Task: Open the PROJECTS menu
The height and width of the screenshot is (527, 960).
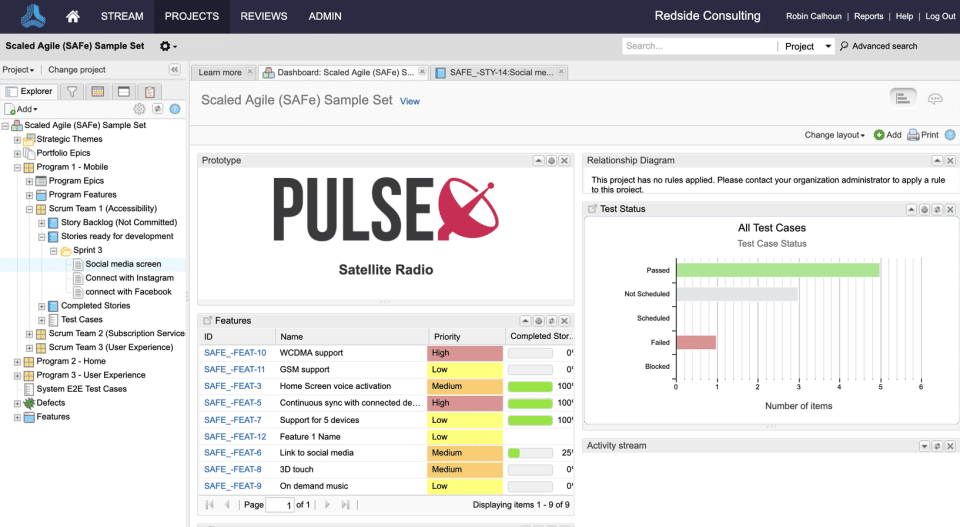Action: 192,17
